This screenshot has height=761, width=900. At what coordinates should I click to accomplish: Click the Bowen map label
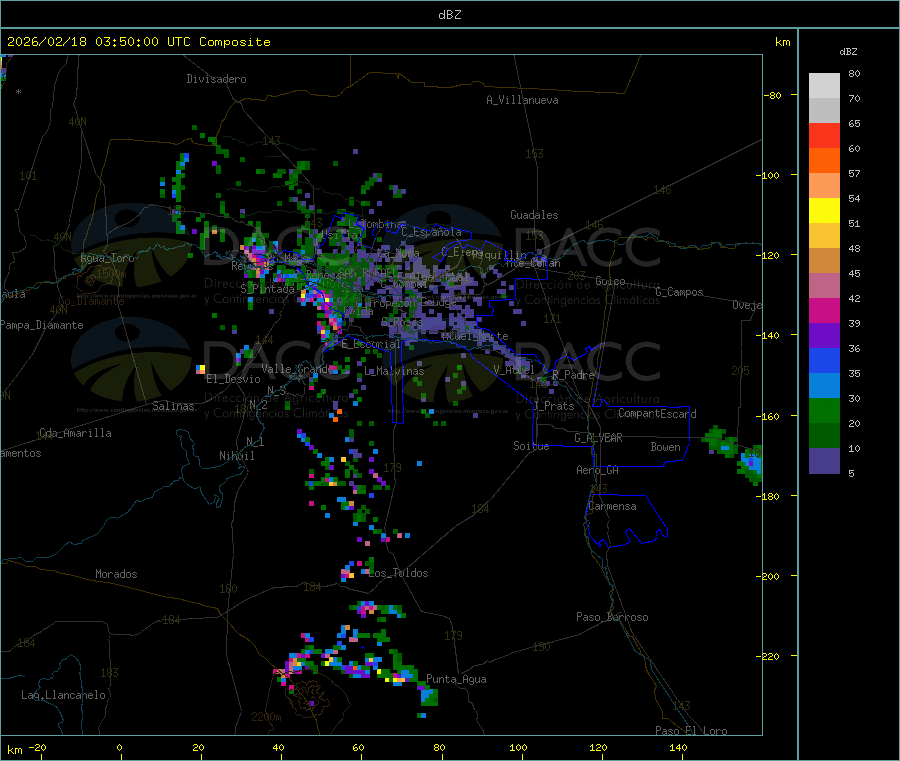coord(665,447)
